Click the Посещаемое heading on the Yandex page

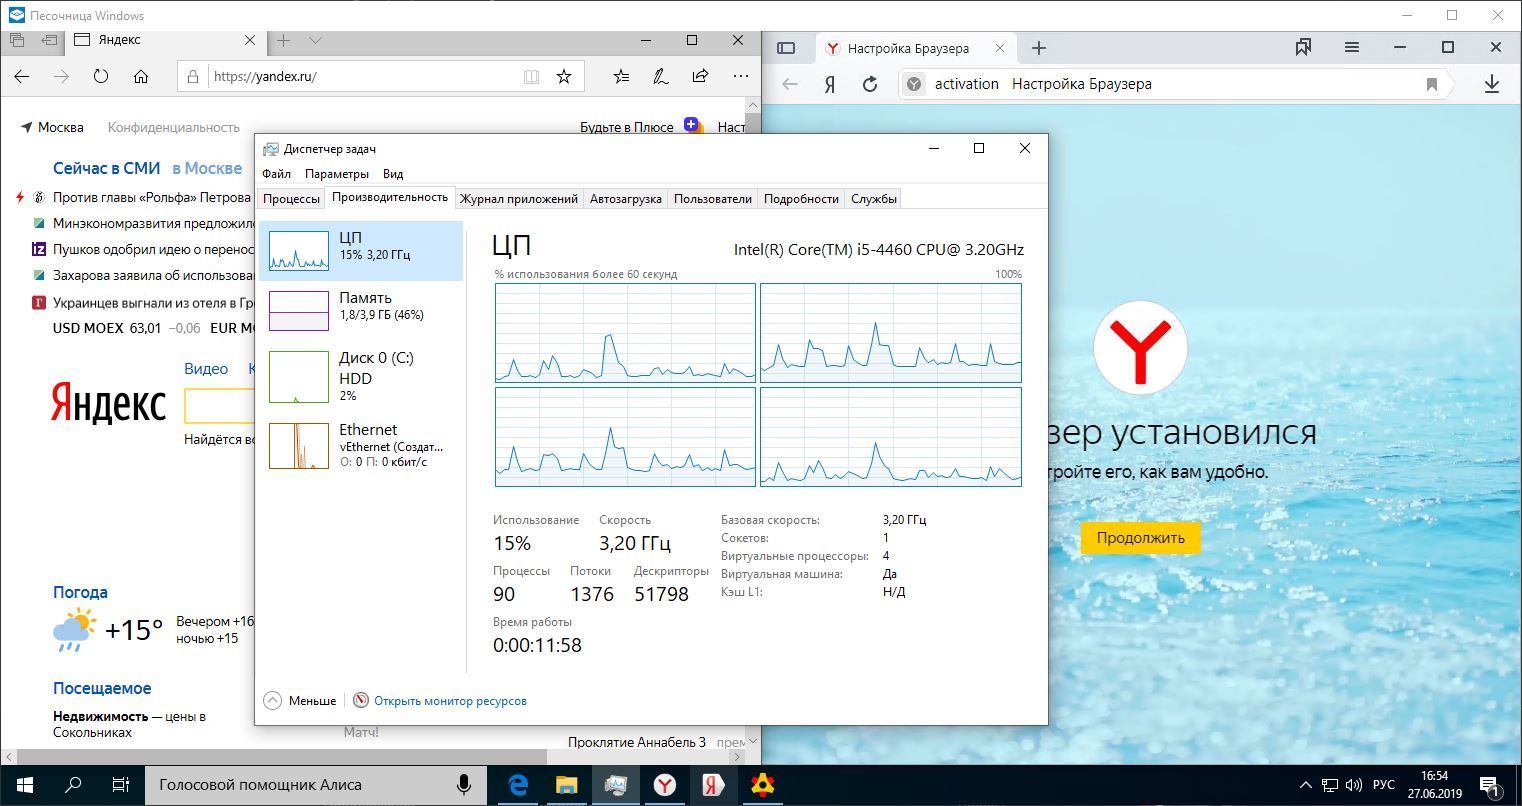pos(102,688)
